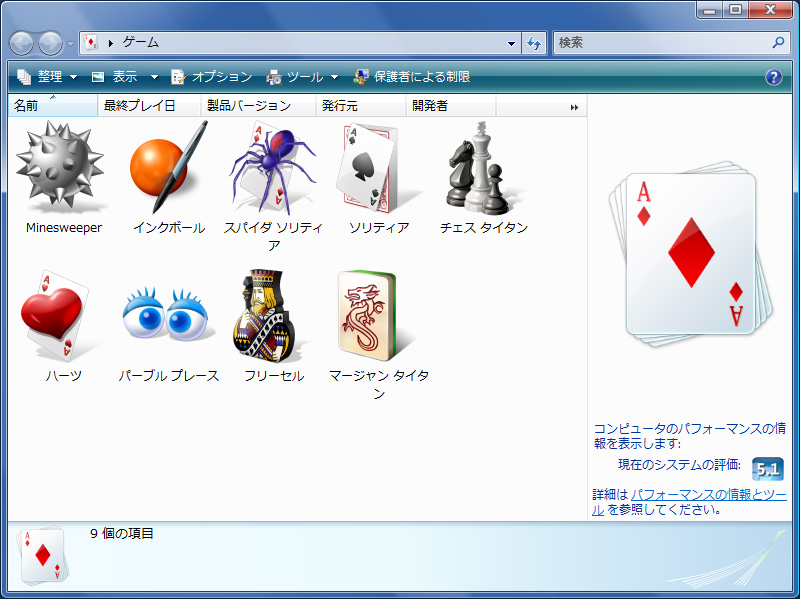Image resolution: width=800 pixels, height=600 pixels.
Task: Sort by the 発行元 column header
Action: click(x=361, y=106)
